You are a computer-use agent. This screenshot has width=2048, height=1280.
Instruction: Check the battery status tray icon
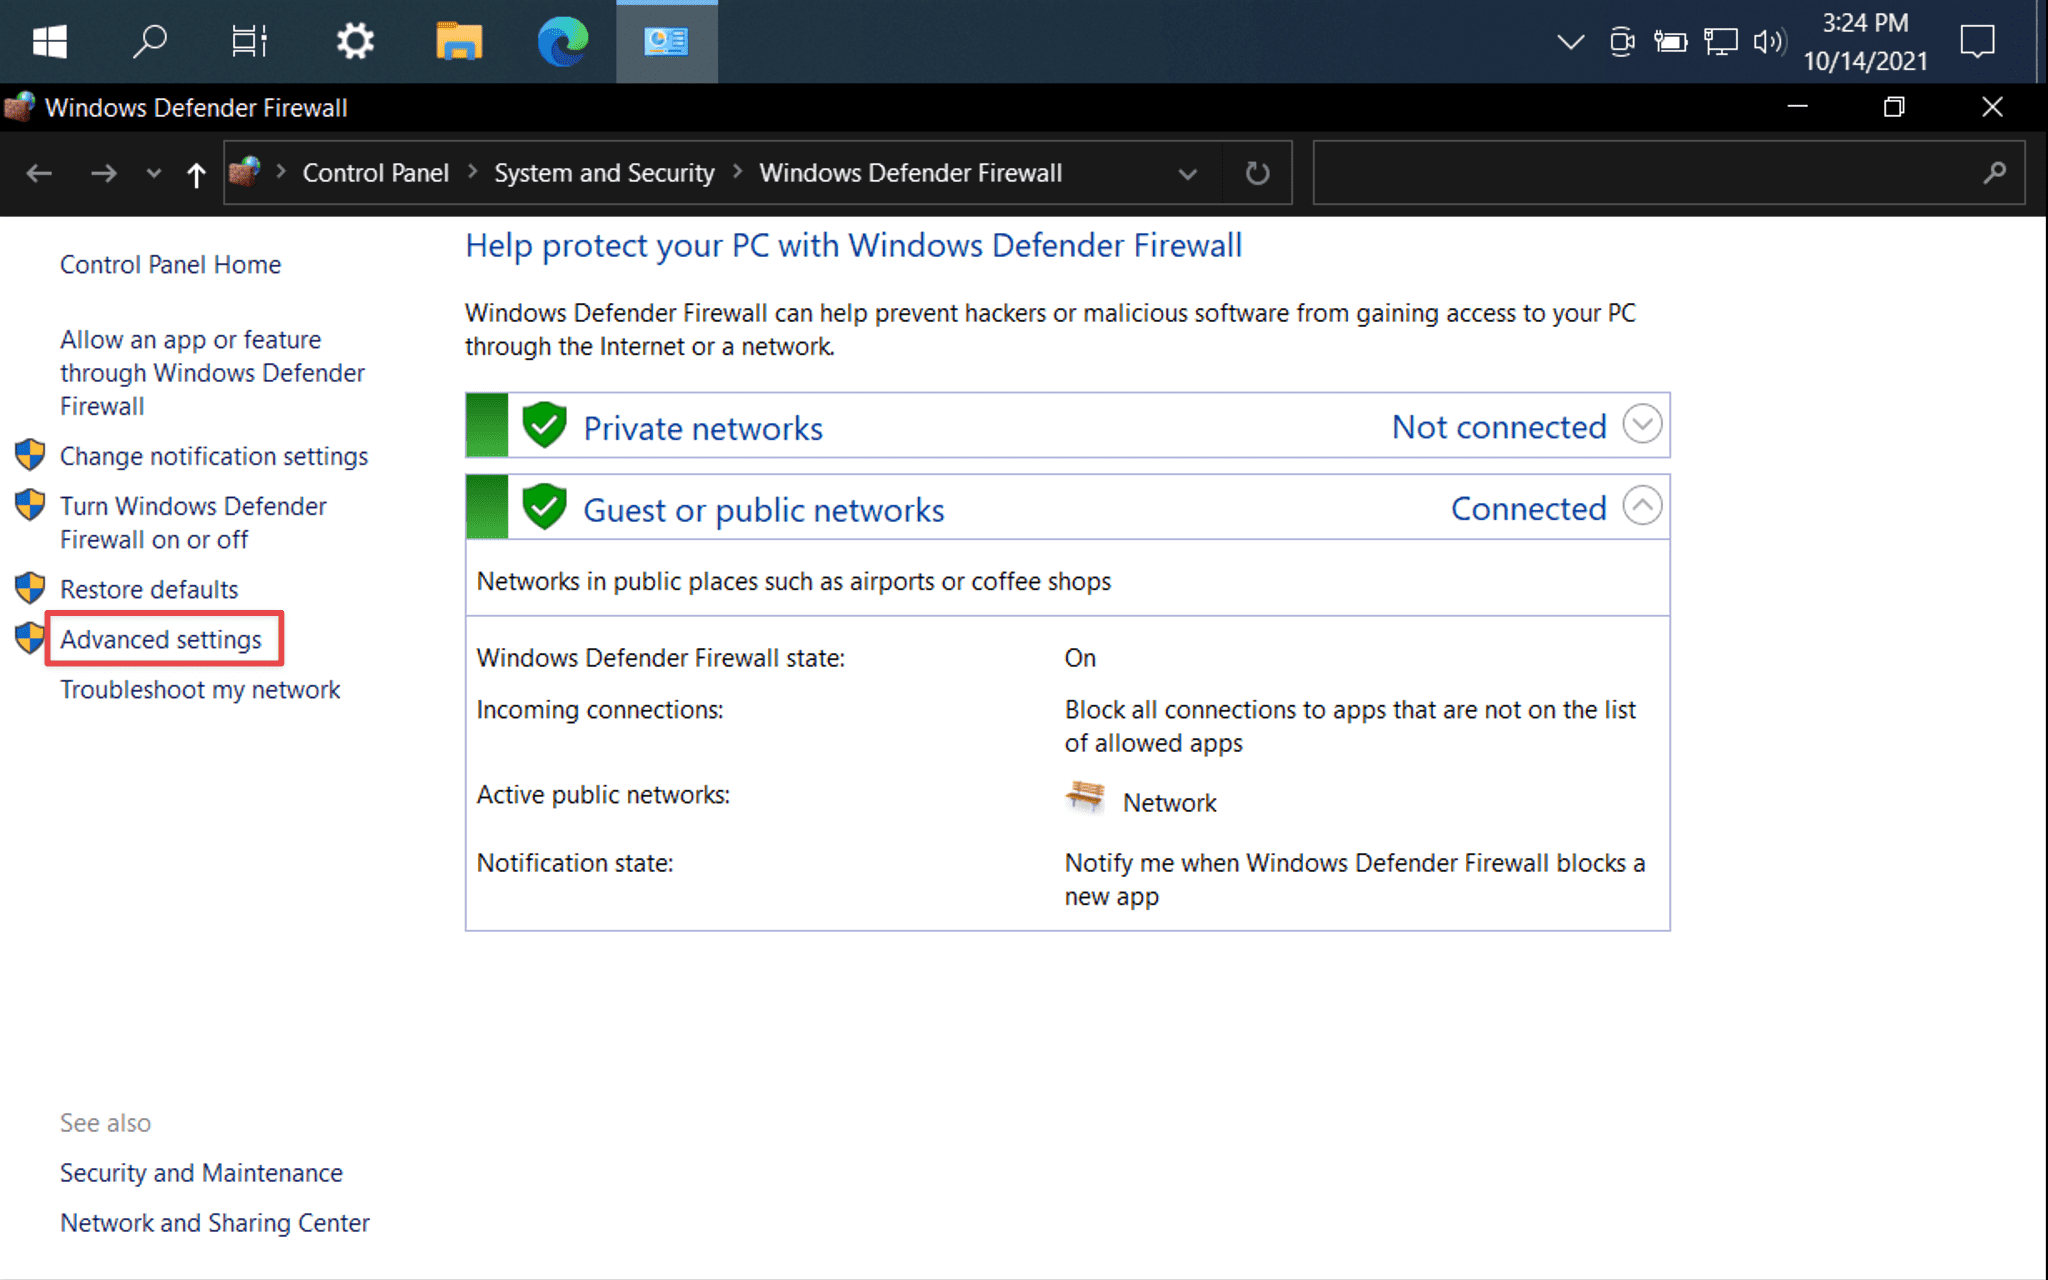pos(1670,42)
